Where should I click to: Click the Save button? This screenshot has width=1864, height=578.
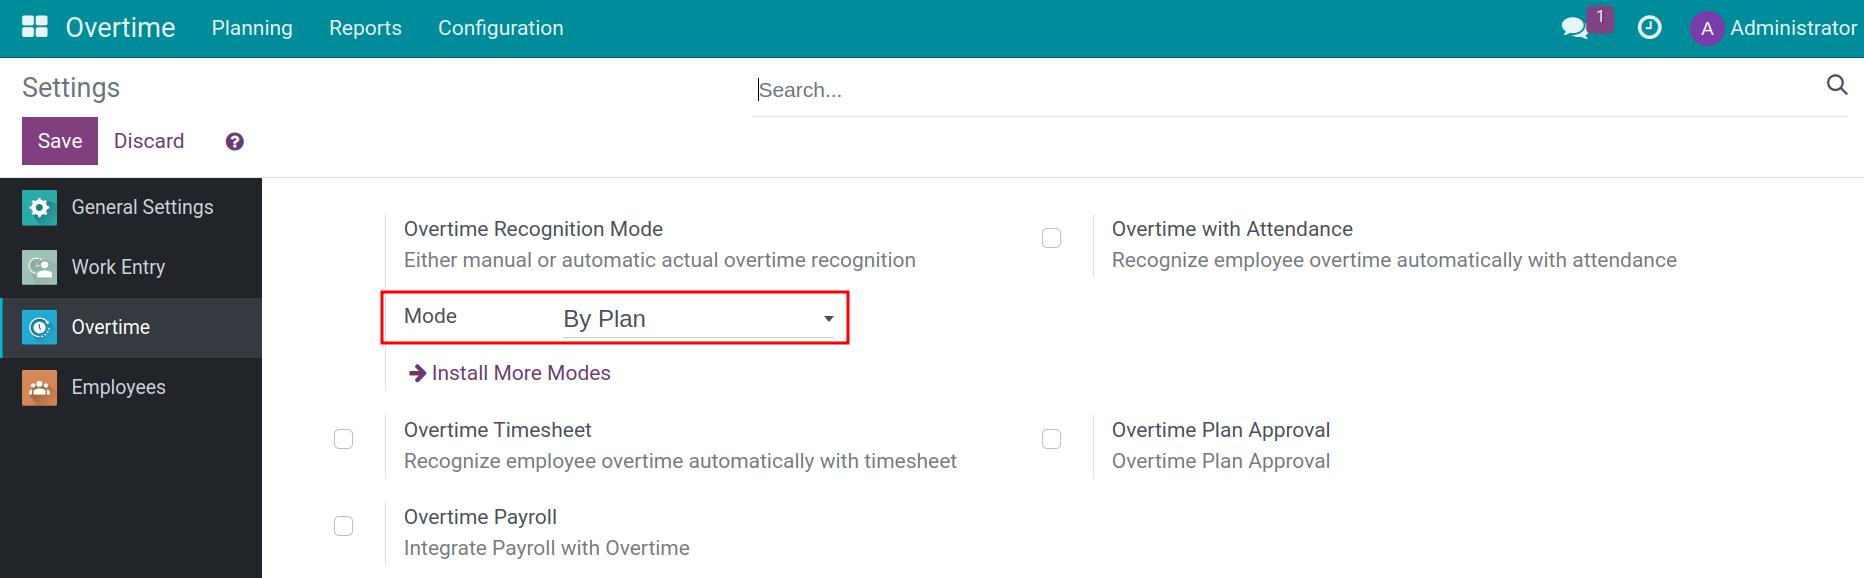click(60, 141)
